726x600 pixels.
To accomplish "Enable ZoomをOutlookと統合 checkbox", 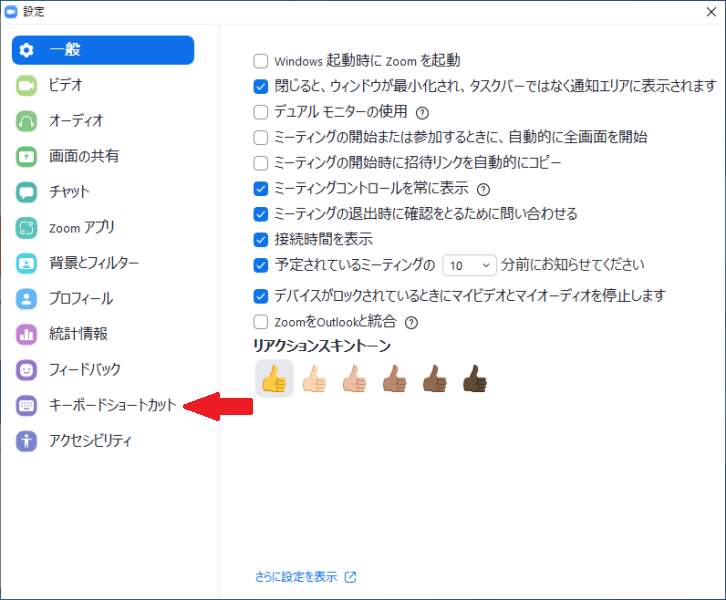I will point(261,322).
